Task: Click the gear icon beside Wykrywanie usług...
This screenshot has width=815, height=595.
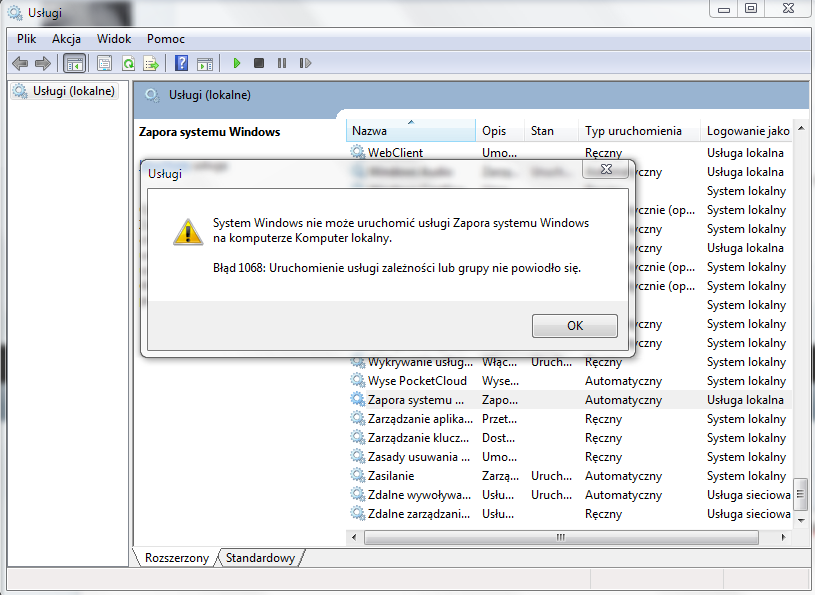Action: click(x=358, y=362)
